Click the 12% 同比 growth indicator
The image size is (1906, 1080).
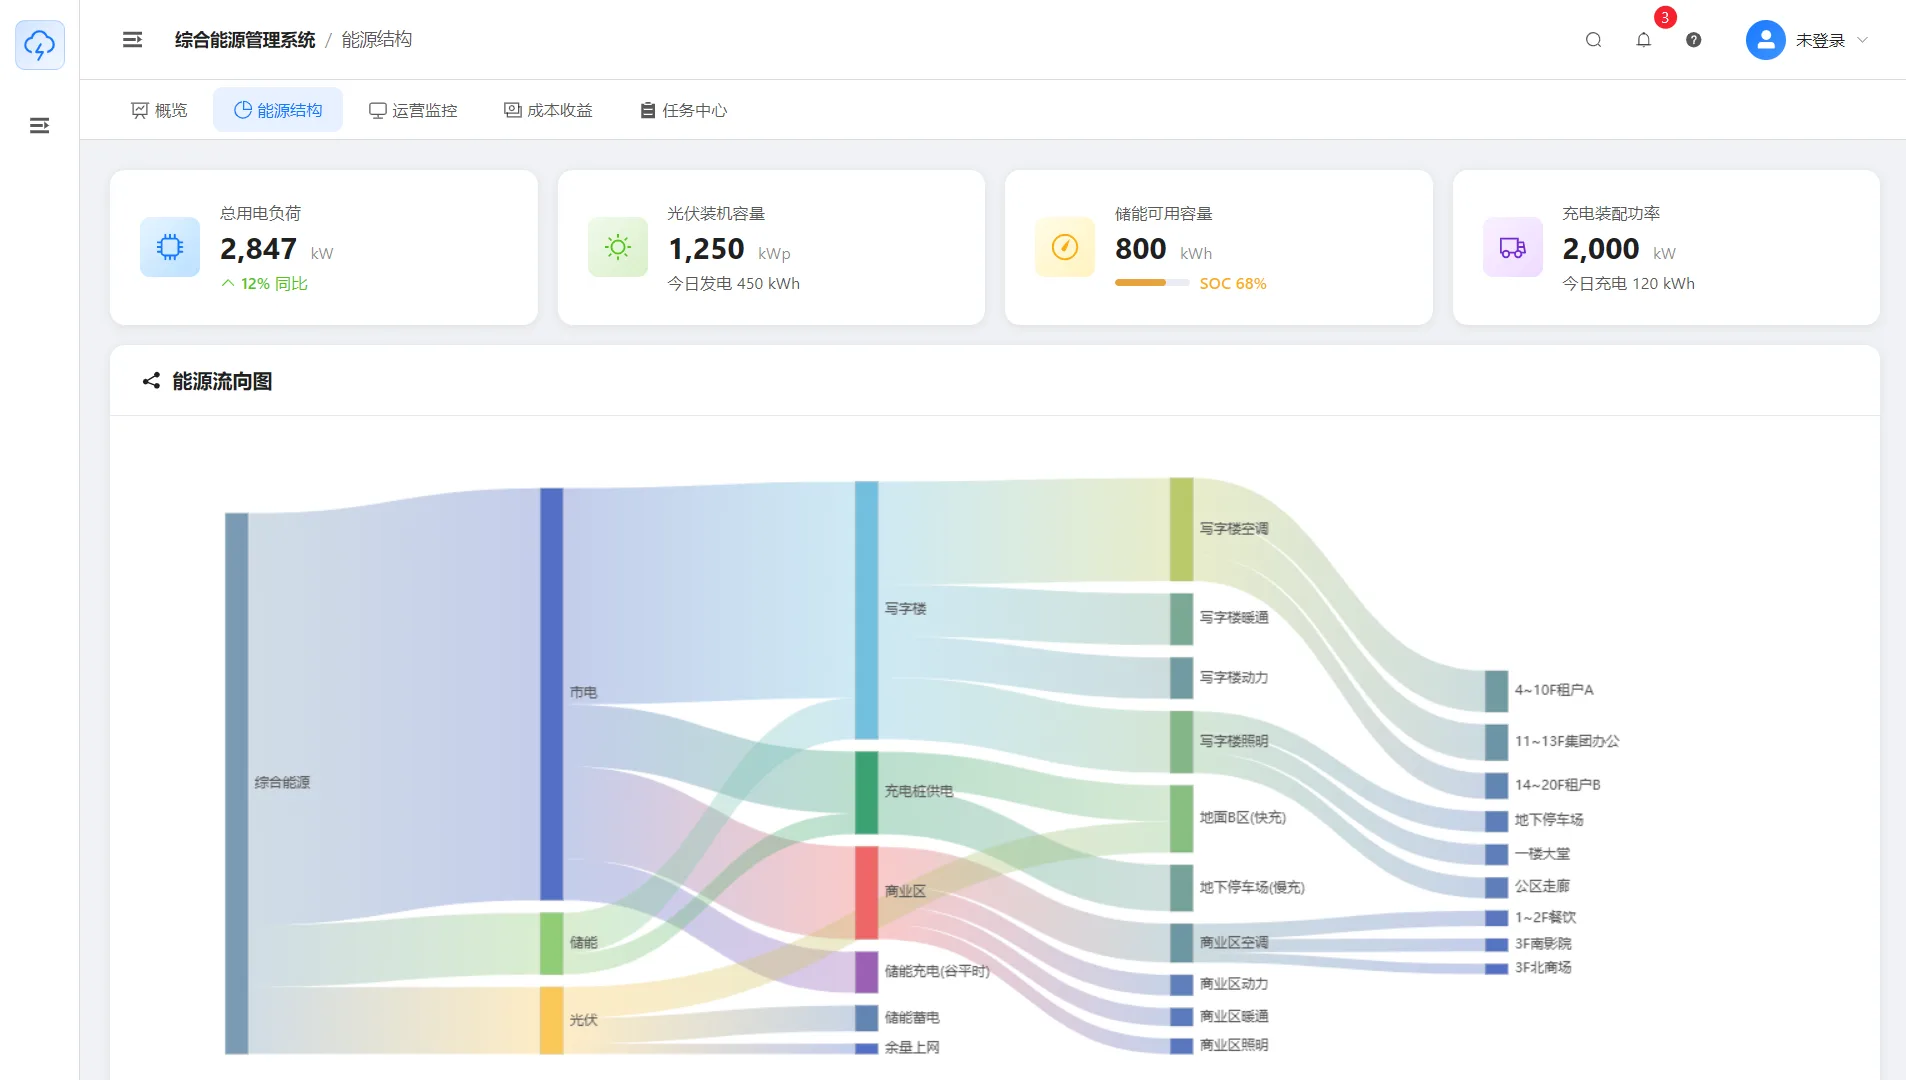264,284
